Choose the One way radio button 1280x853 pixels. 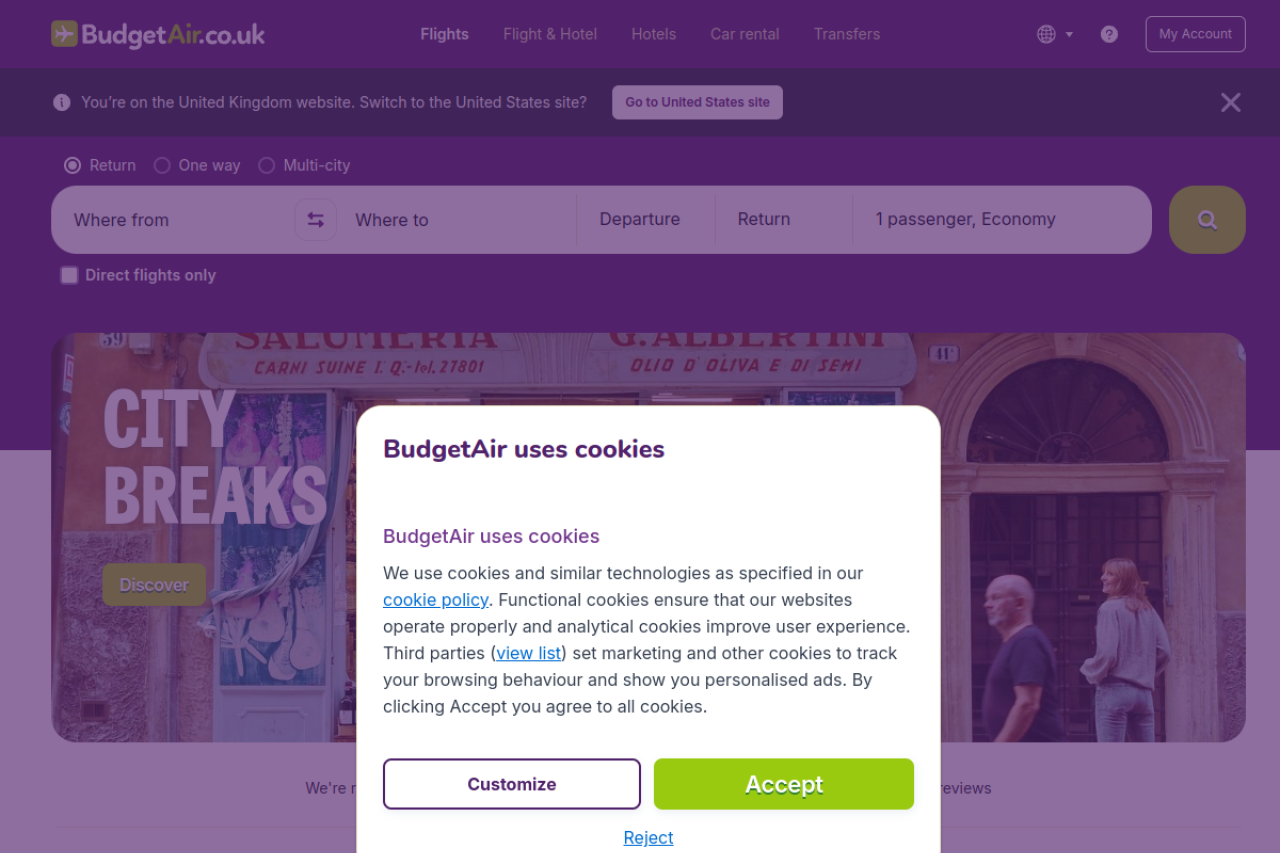pos(162,166)
